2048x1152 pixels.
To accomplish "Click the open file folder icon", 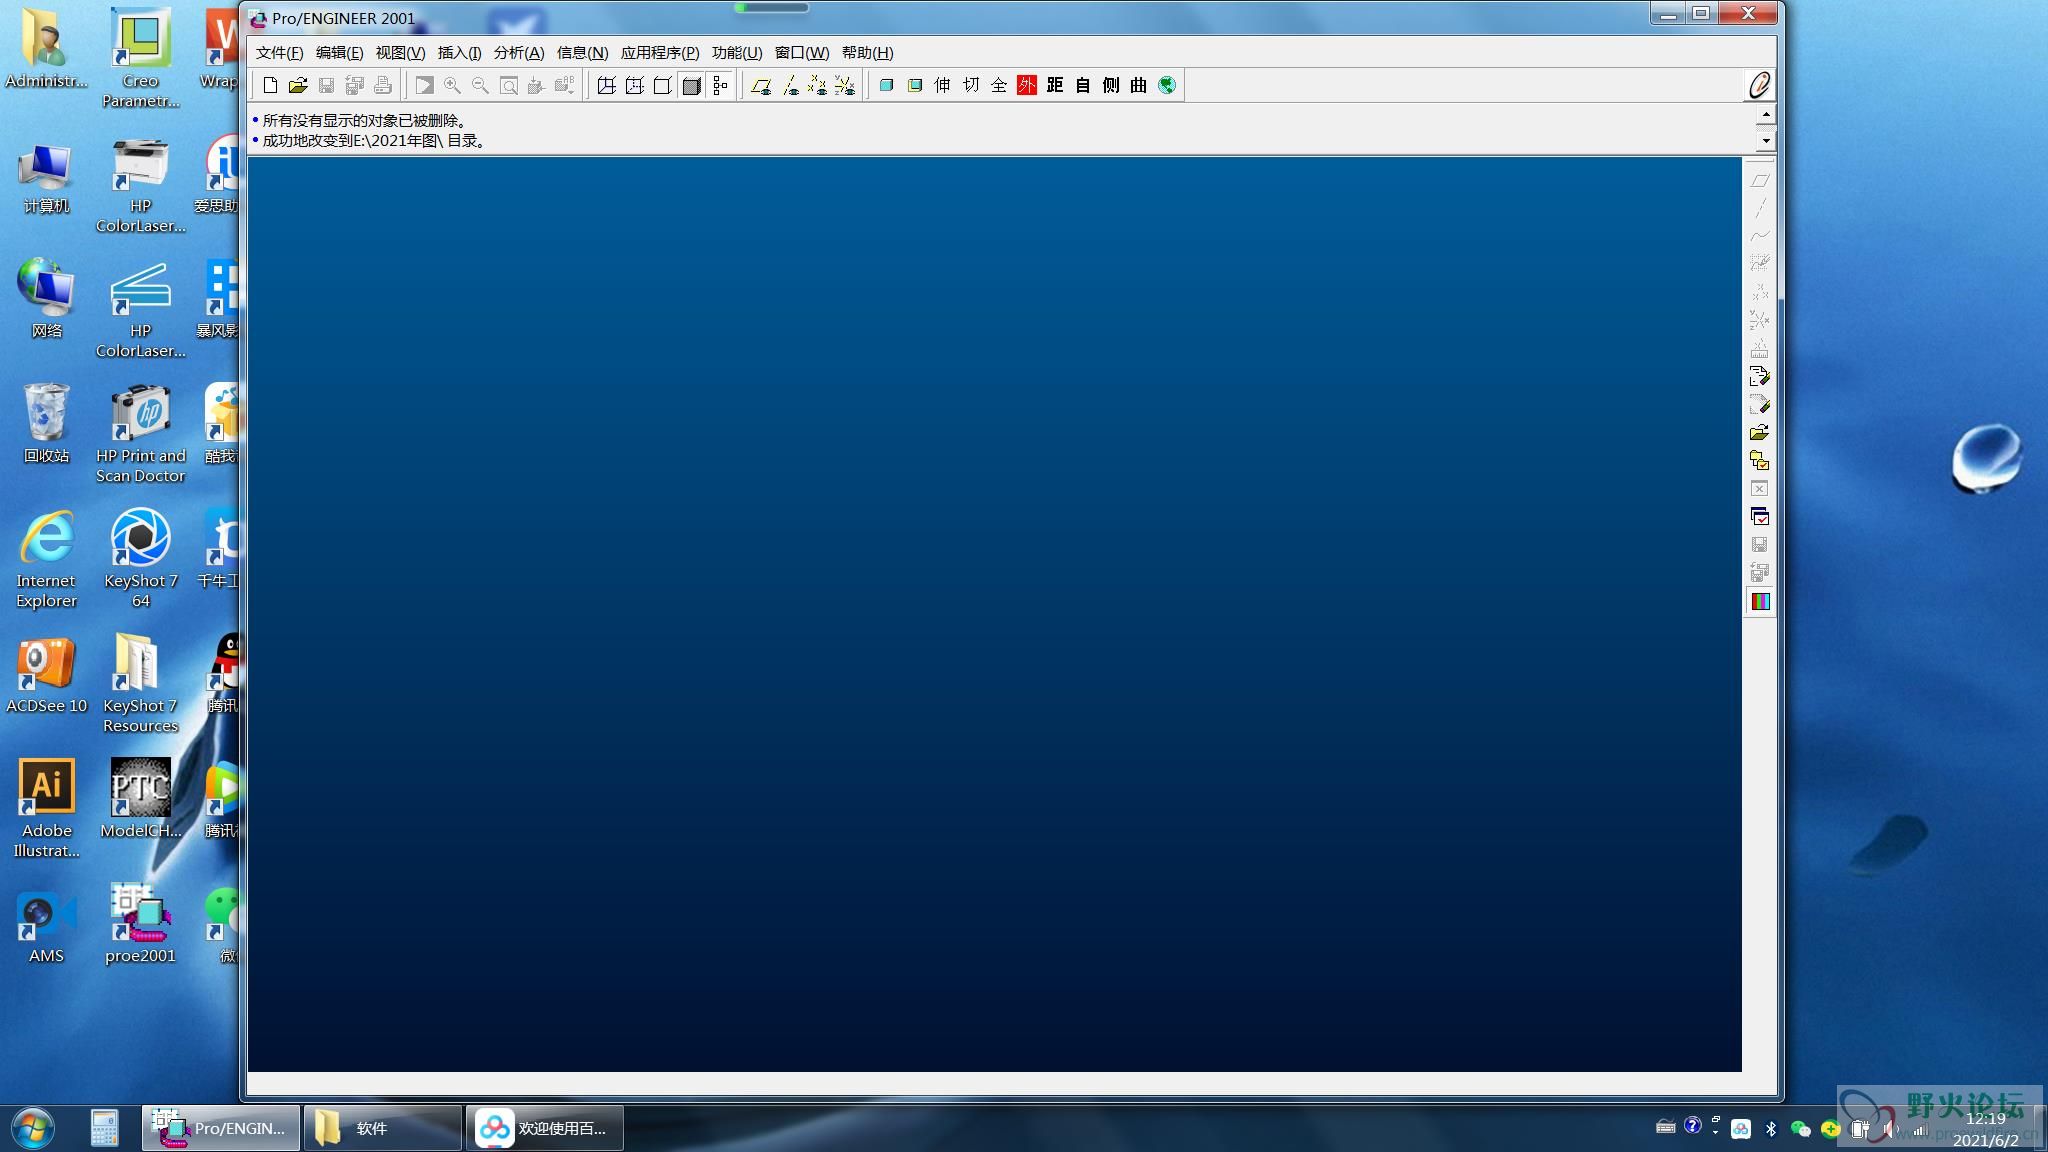I will point(298,86).
